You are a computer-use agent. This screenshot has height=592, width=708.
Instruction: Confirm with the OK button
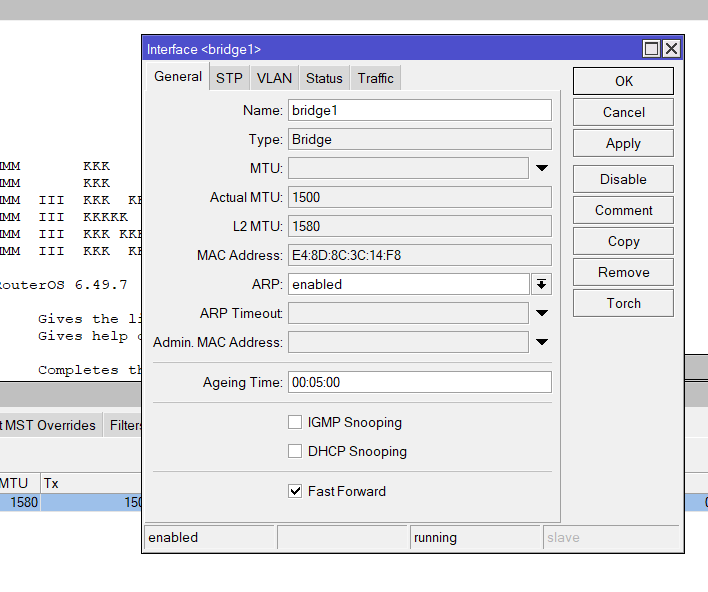623,81
